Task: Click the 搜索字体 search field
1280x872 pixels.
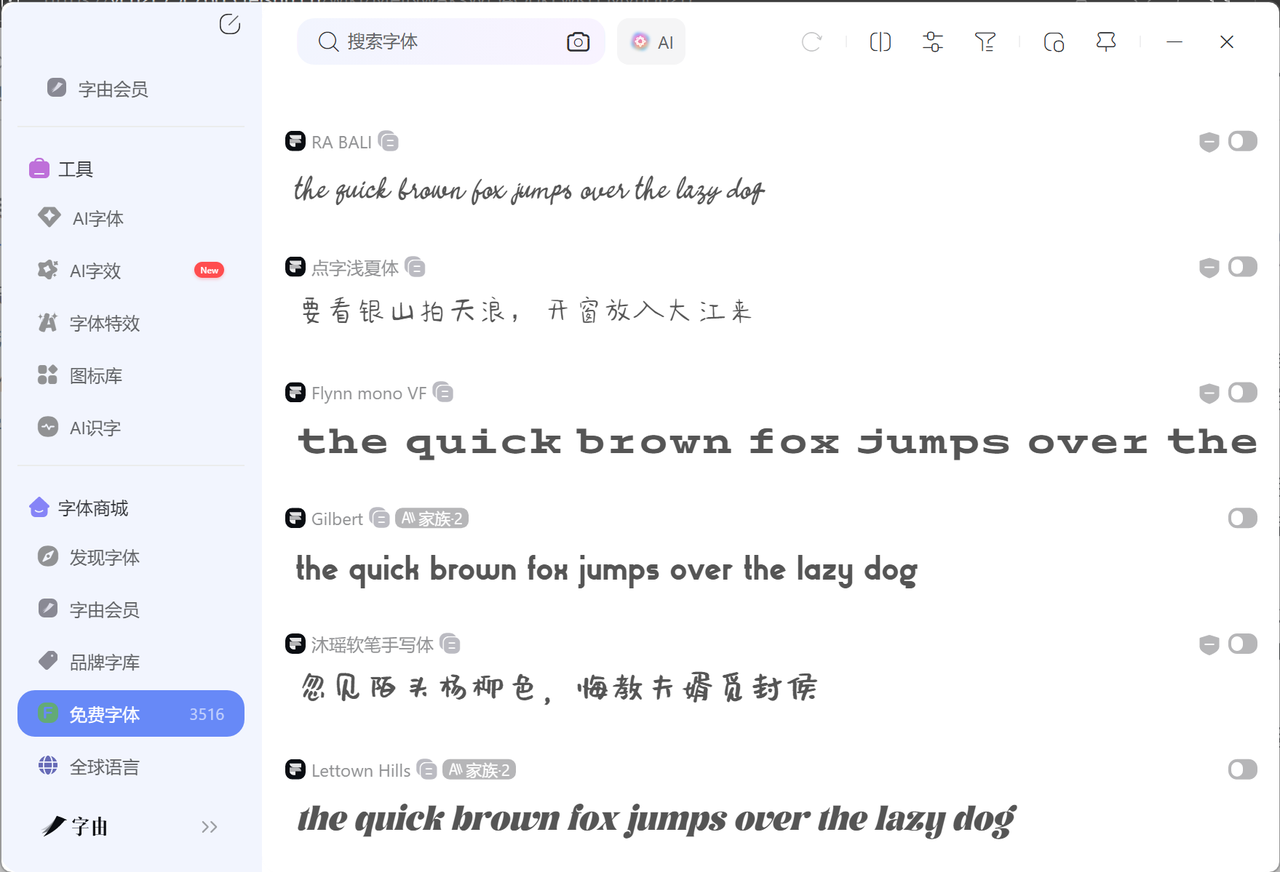Action: pyautogui.click(x=450, y=42)
